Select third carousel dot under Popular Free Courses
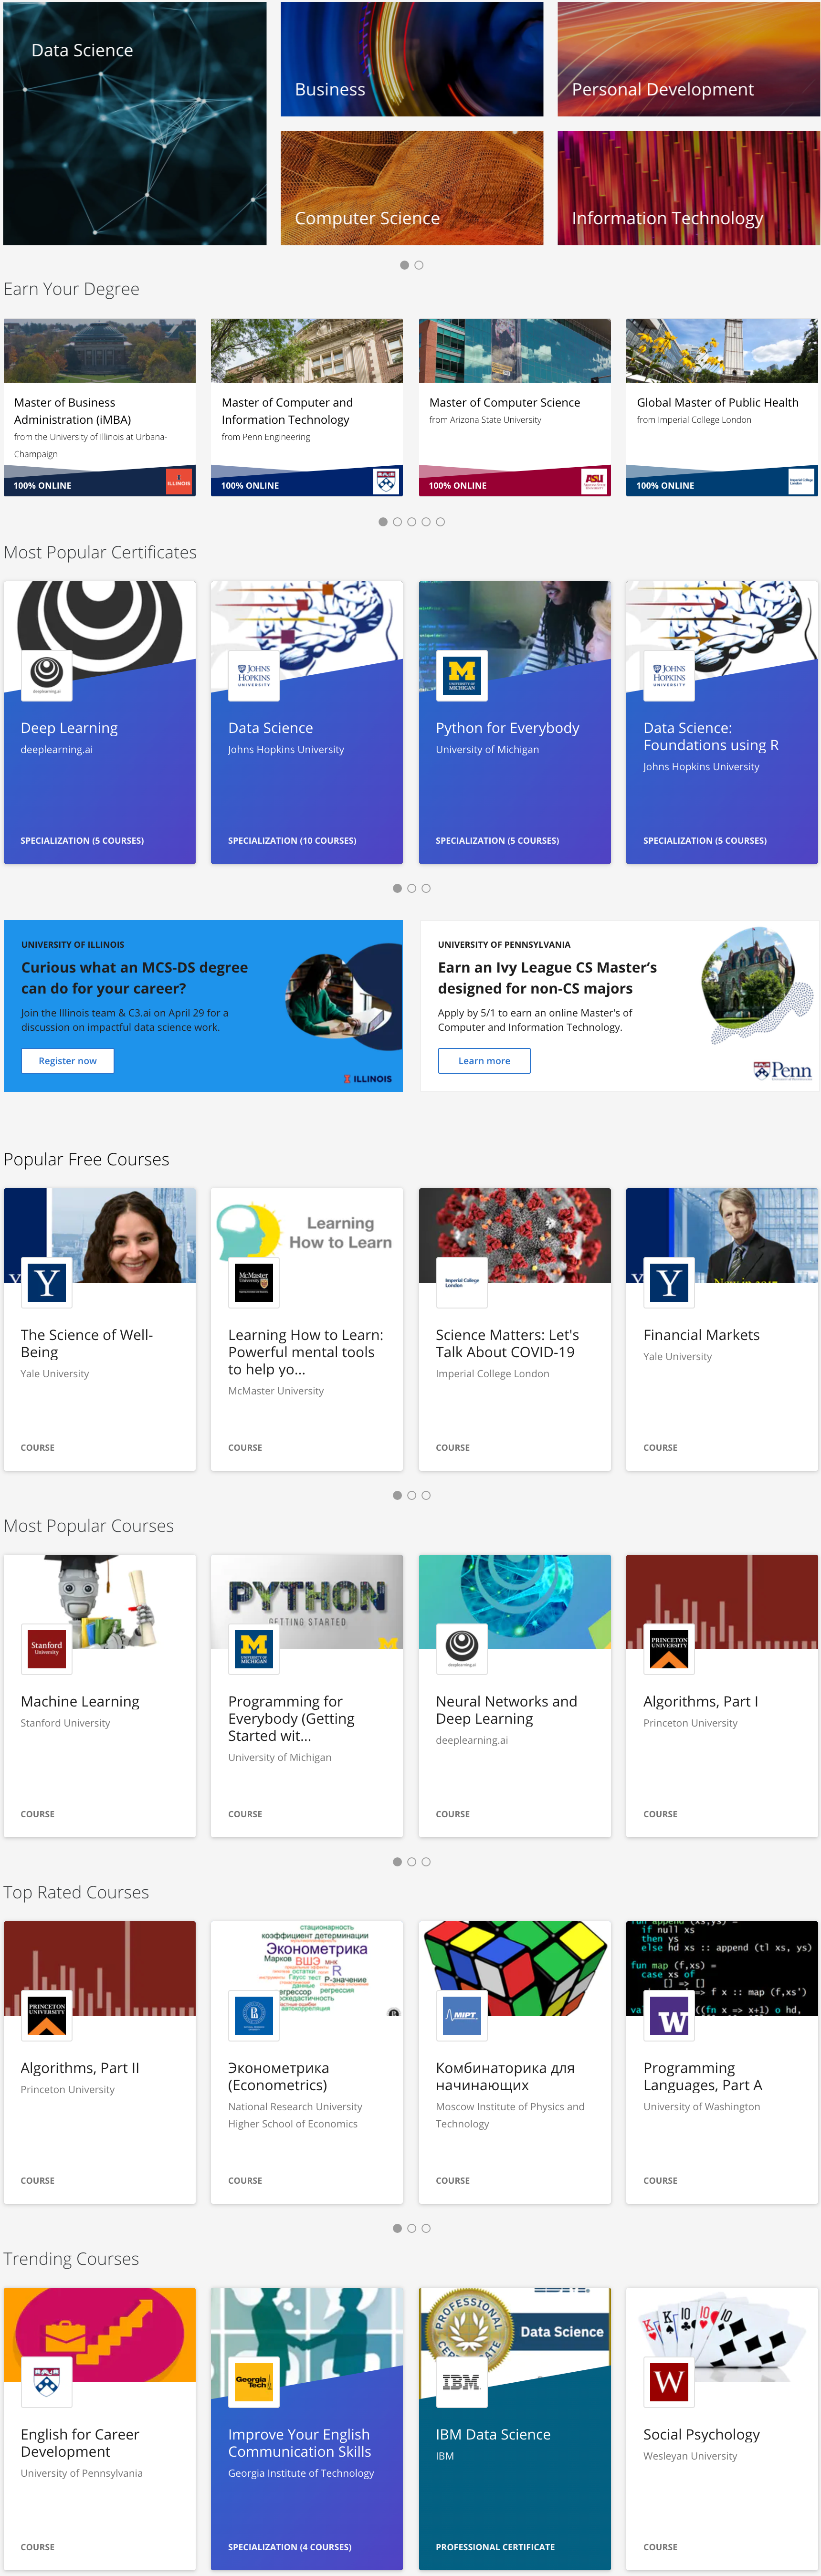The width and height of the screenshot is (821, 2576). click(x=426, y=1495)
